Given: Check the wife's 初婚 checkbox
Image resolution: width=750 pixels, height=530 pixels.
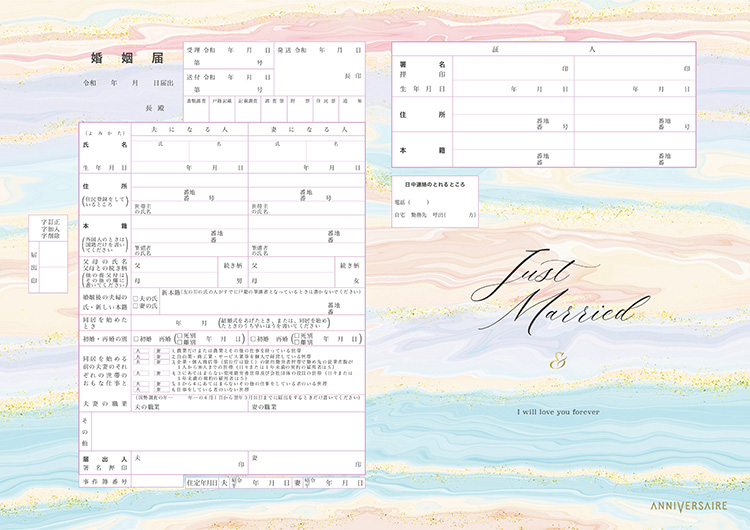Looking at the screenshot, I should click(x=253, y=339).
